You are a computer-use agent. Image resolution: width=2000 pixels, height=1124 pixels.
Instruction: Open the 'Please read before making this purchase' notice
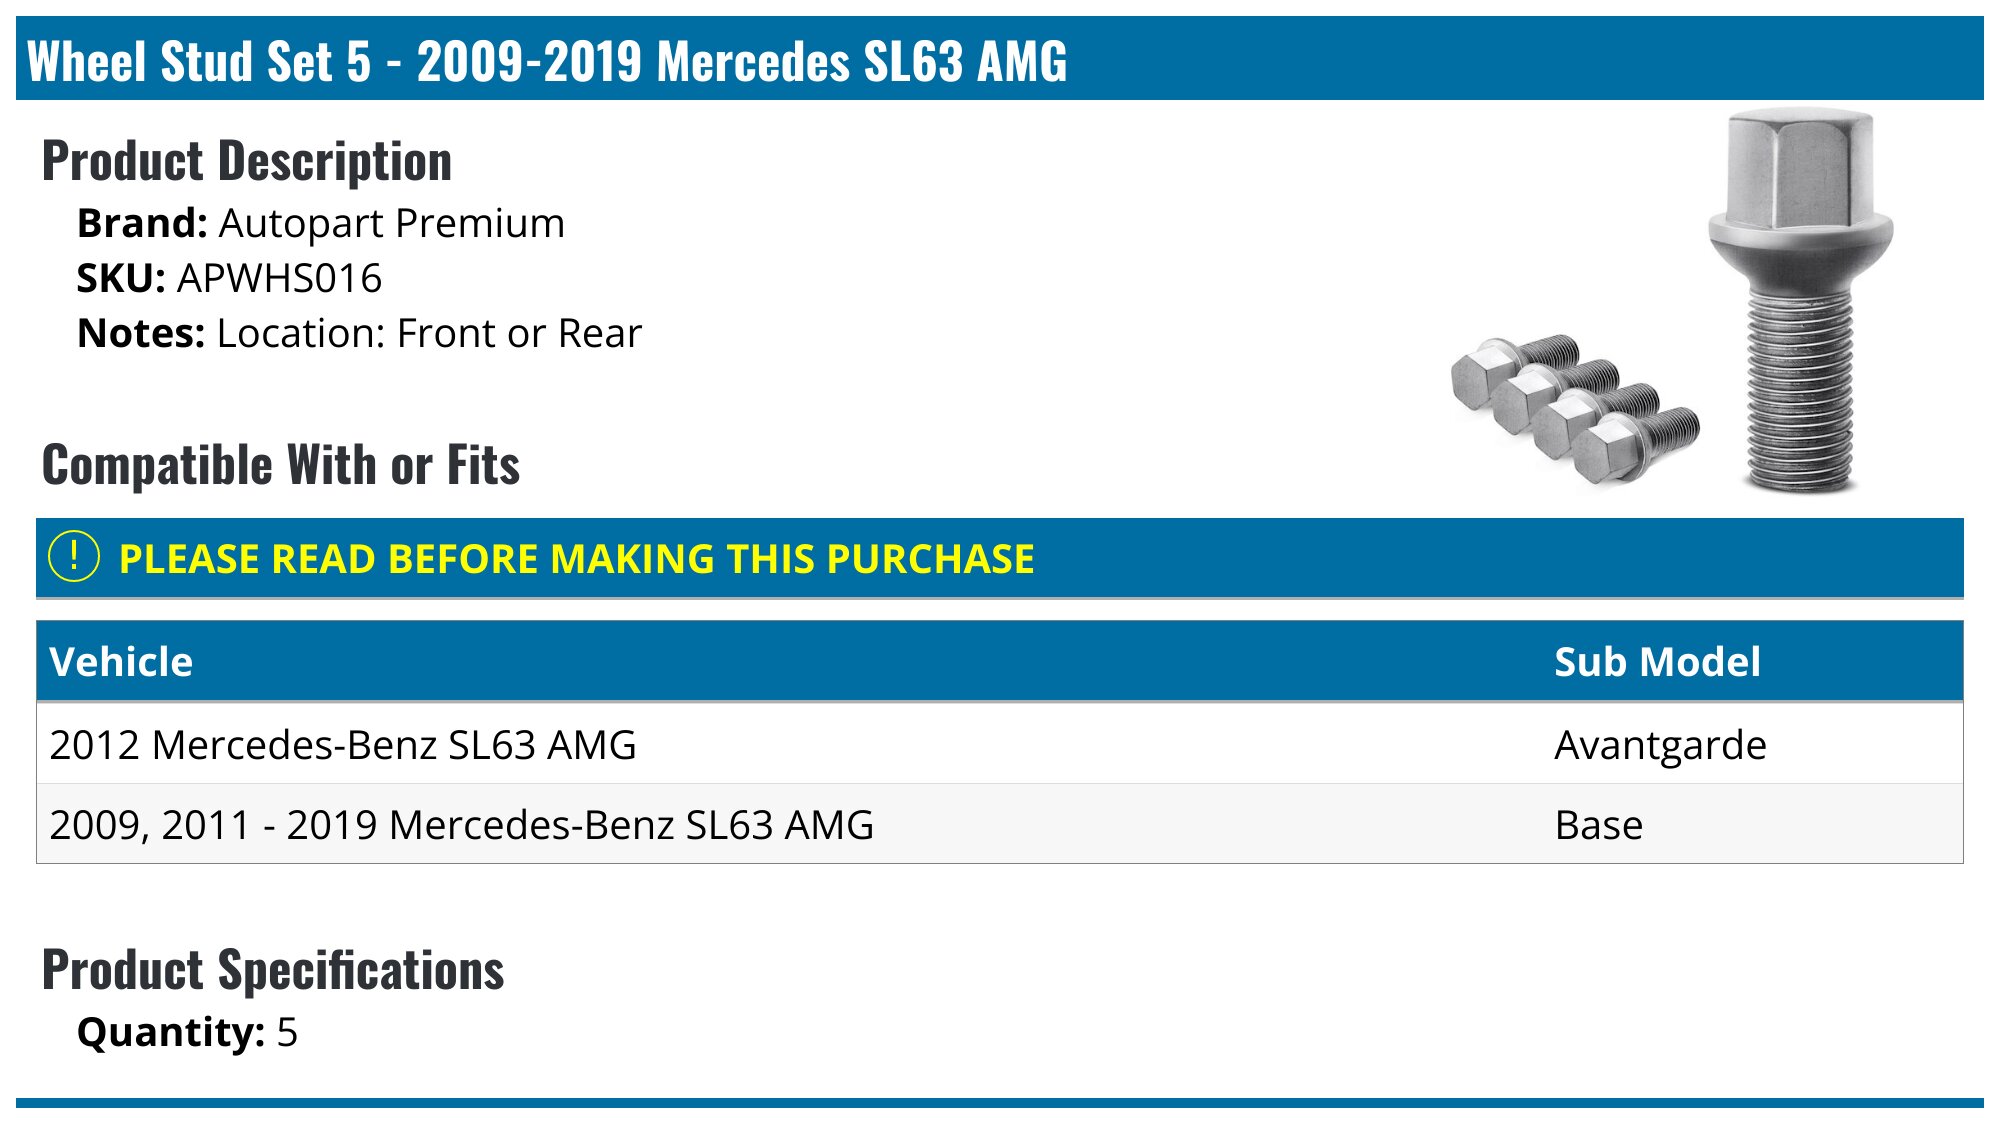coord(576,559)
